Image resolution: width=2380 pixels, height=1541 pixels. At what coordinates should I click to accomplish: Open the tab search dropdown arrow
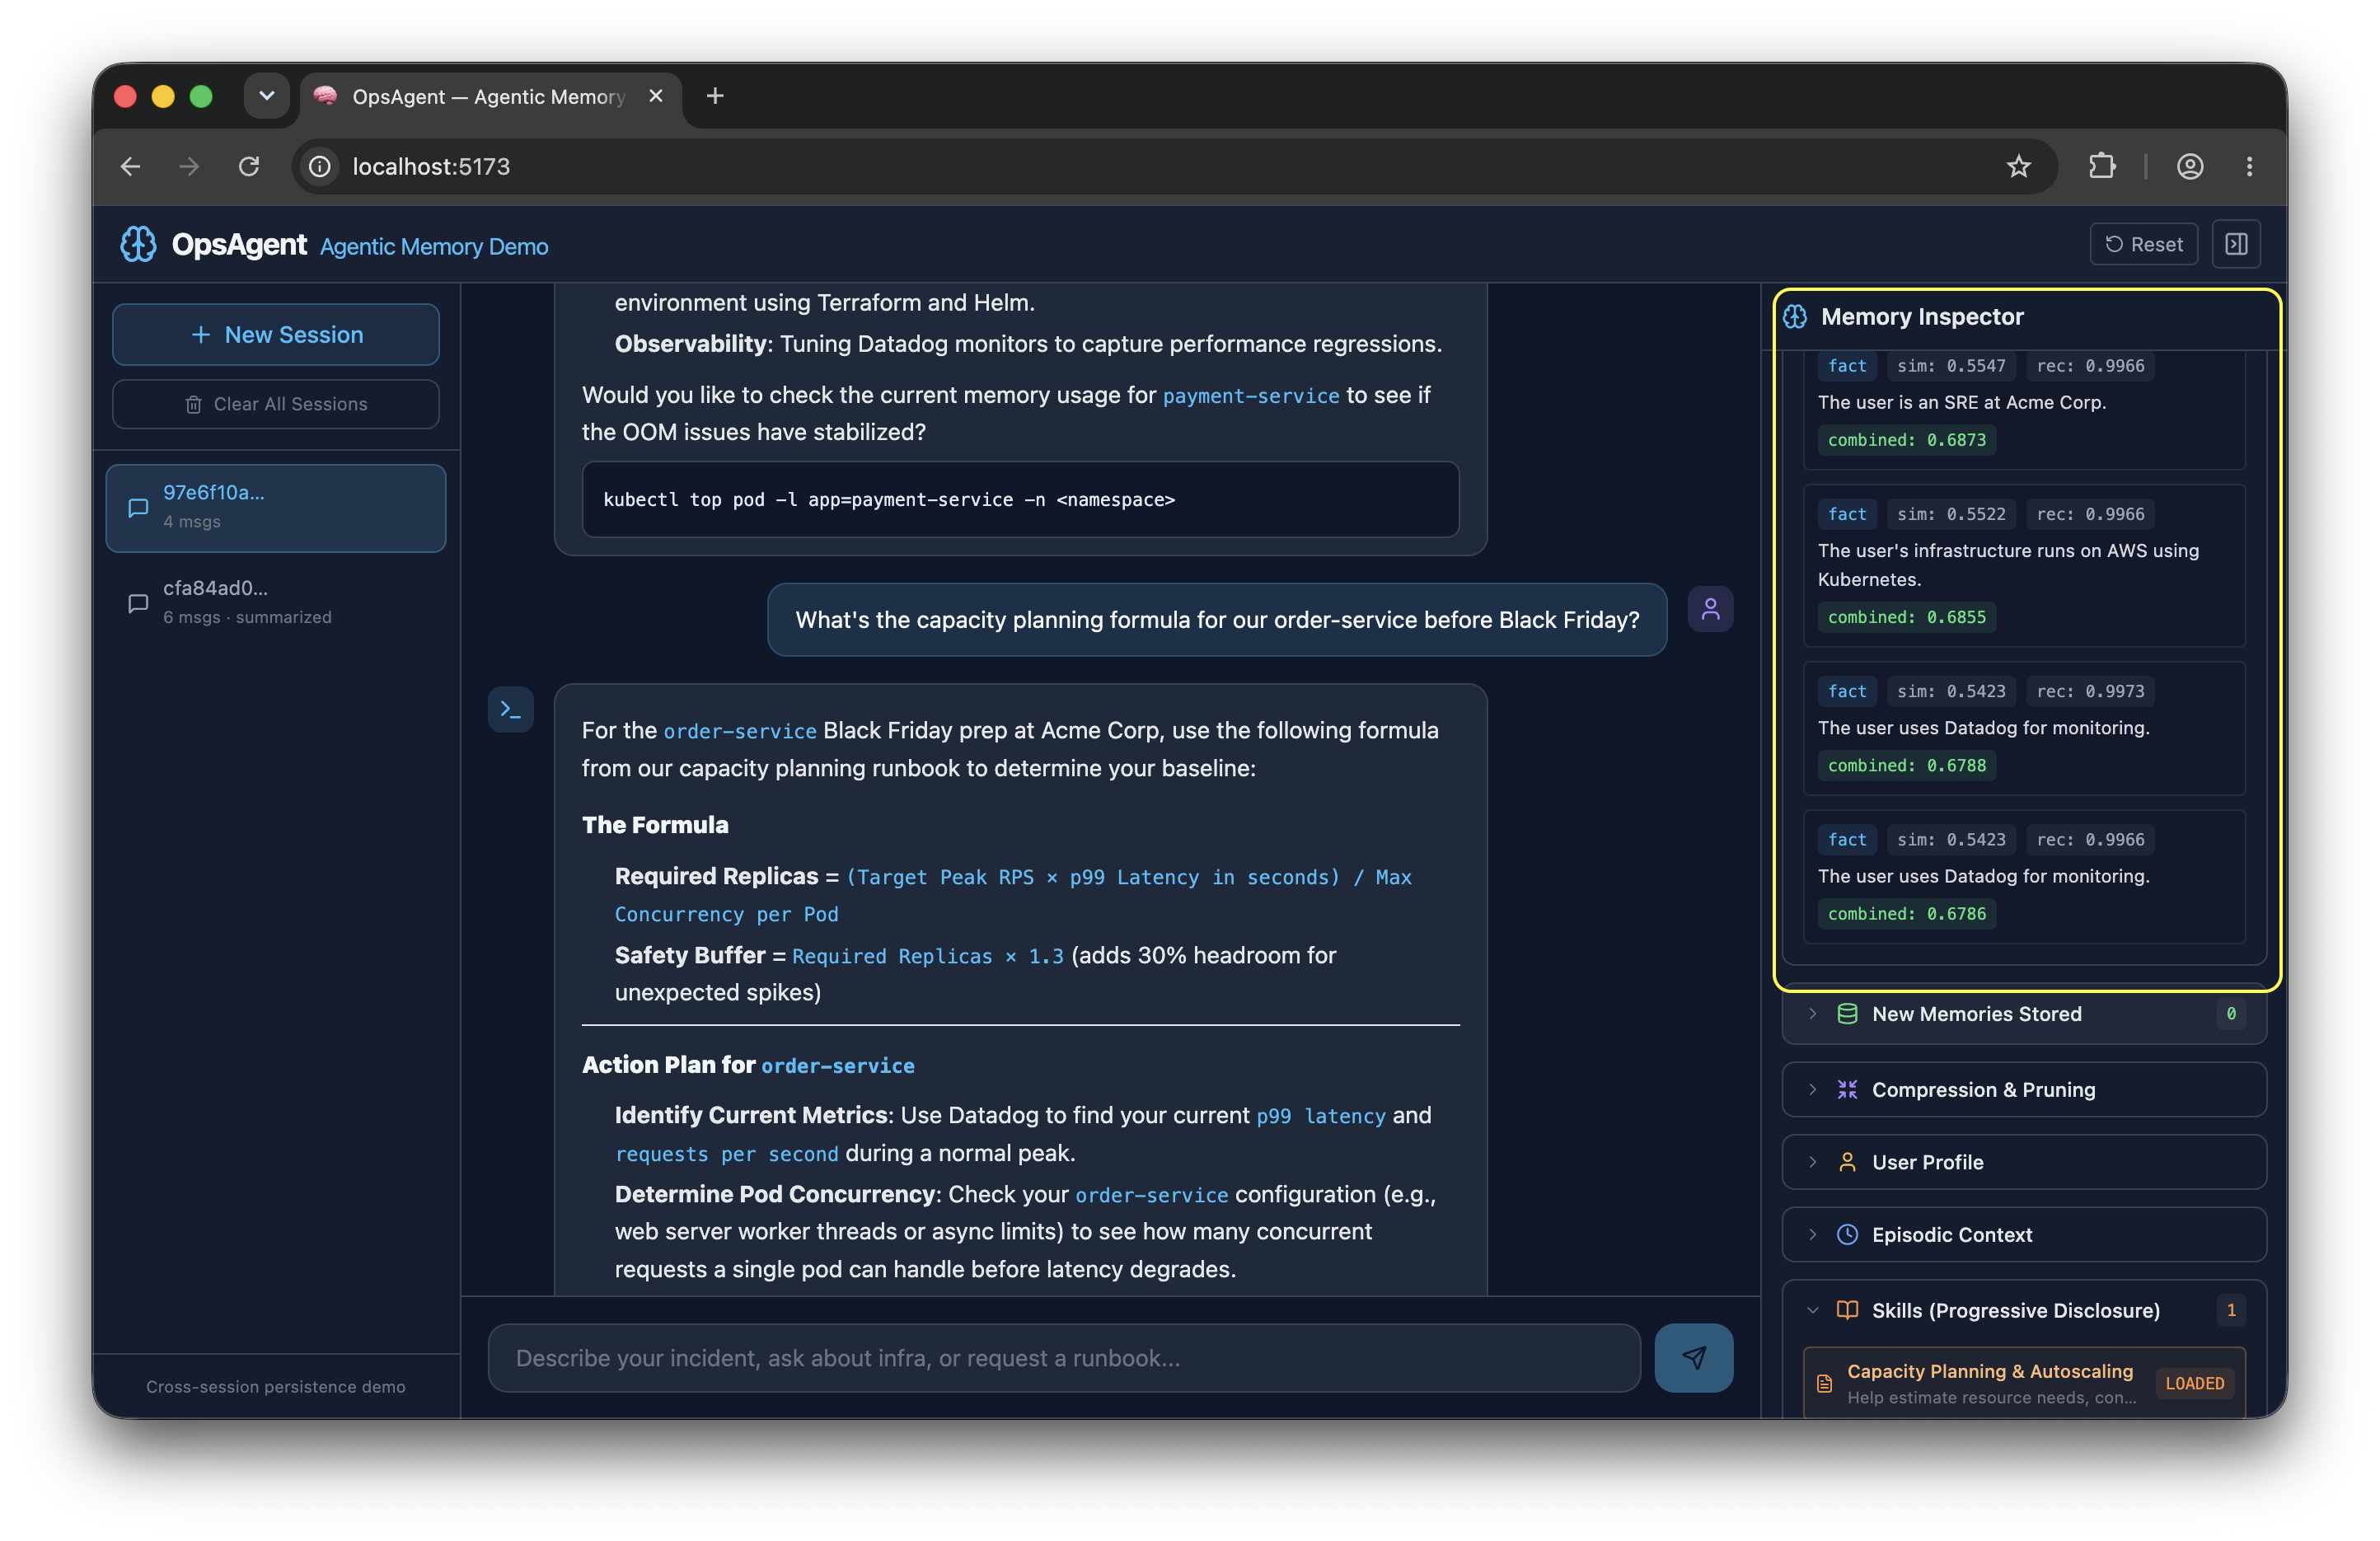point(266,96)
